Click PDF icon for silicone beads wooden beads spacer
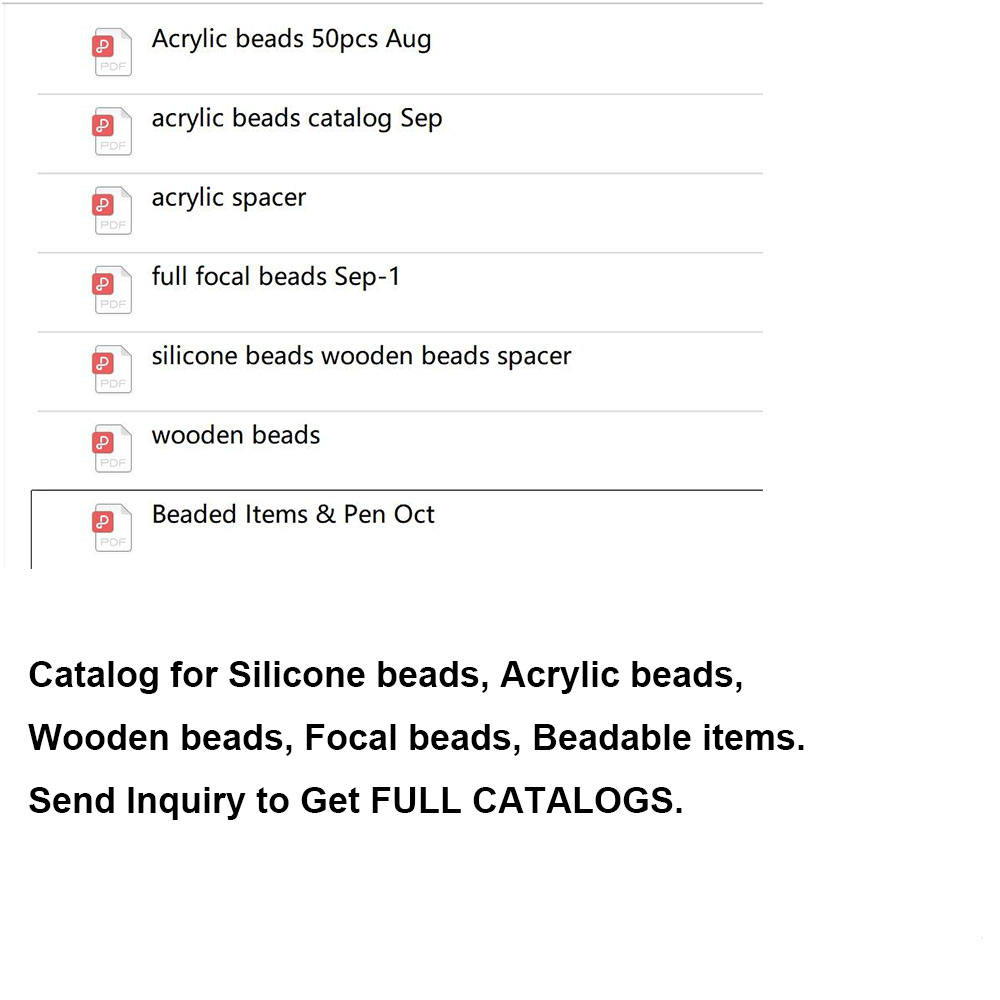This screenshot has height=1000, width=1000. tap(112, 369)
